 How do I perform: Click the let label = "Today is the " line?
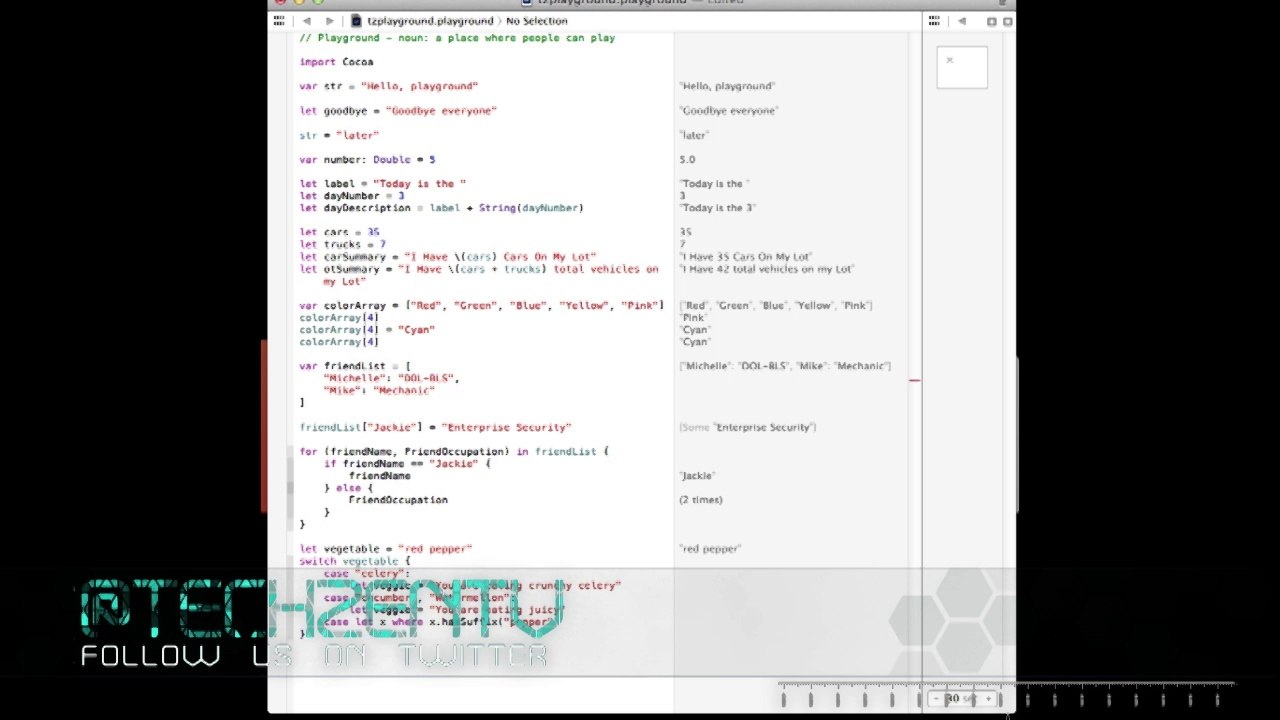[383, 184]
